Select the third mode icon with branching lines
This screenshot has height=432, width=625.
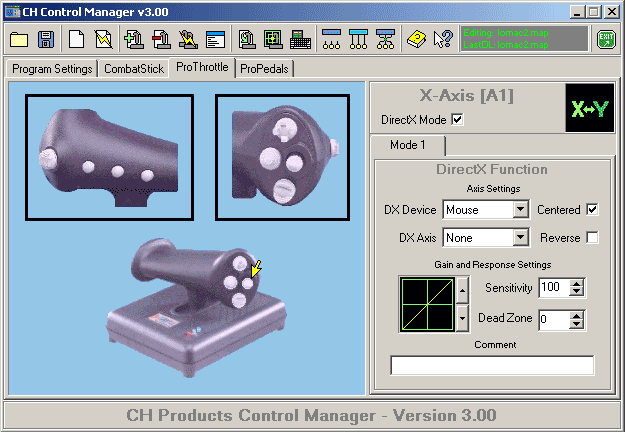click(385, 39)
